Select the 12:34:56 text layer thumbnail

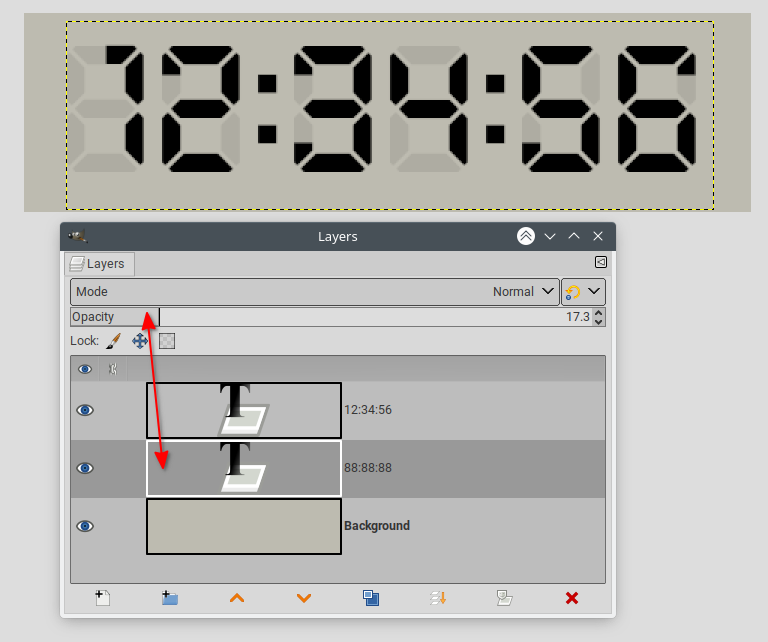[244, 410]
